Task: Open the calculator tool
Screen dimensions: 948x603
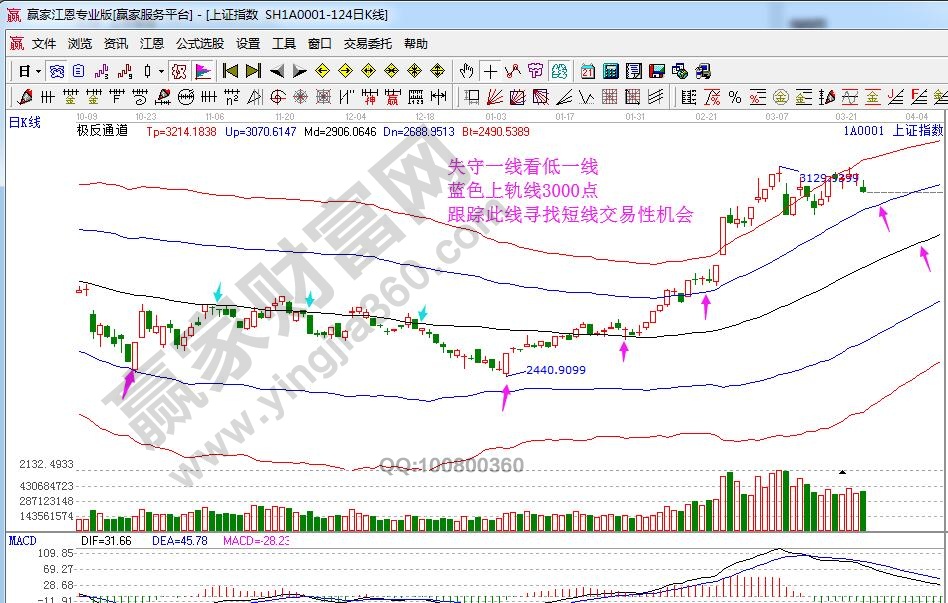Action: (610, 71)
